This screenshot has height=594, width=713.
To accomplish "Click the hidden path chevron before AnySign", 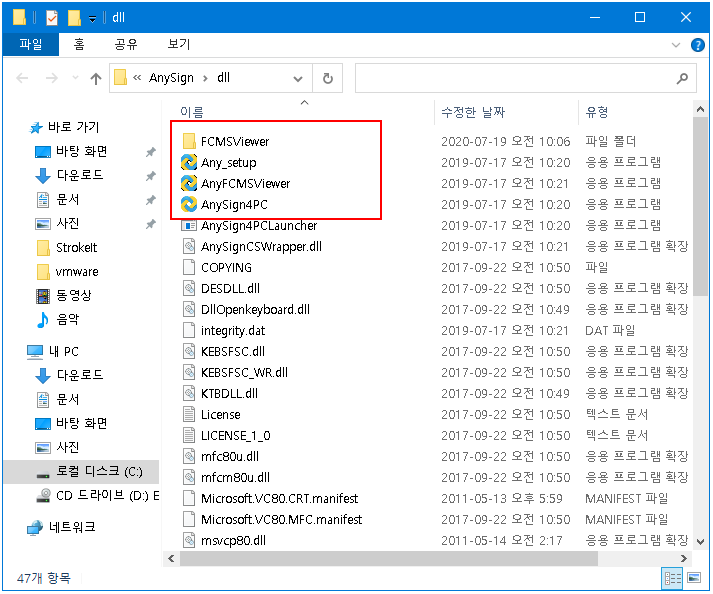I will (x=137, y=78).
